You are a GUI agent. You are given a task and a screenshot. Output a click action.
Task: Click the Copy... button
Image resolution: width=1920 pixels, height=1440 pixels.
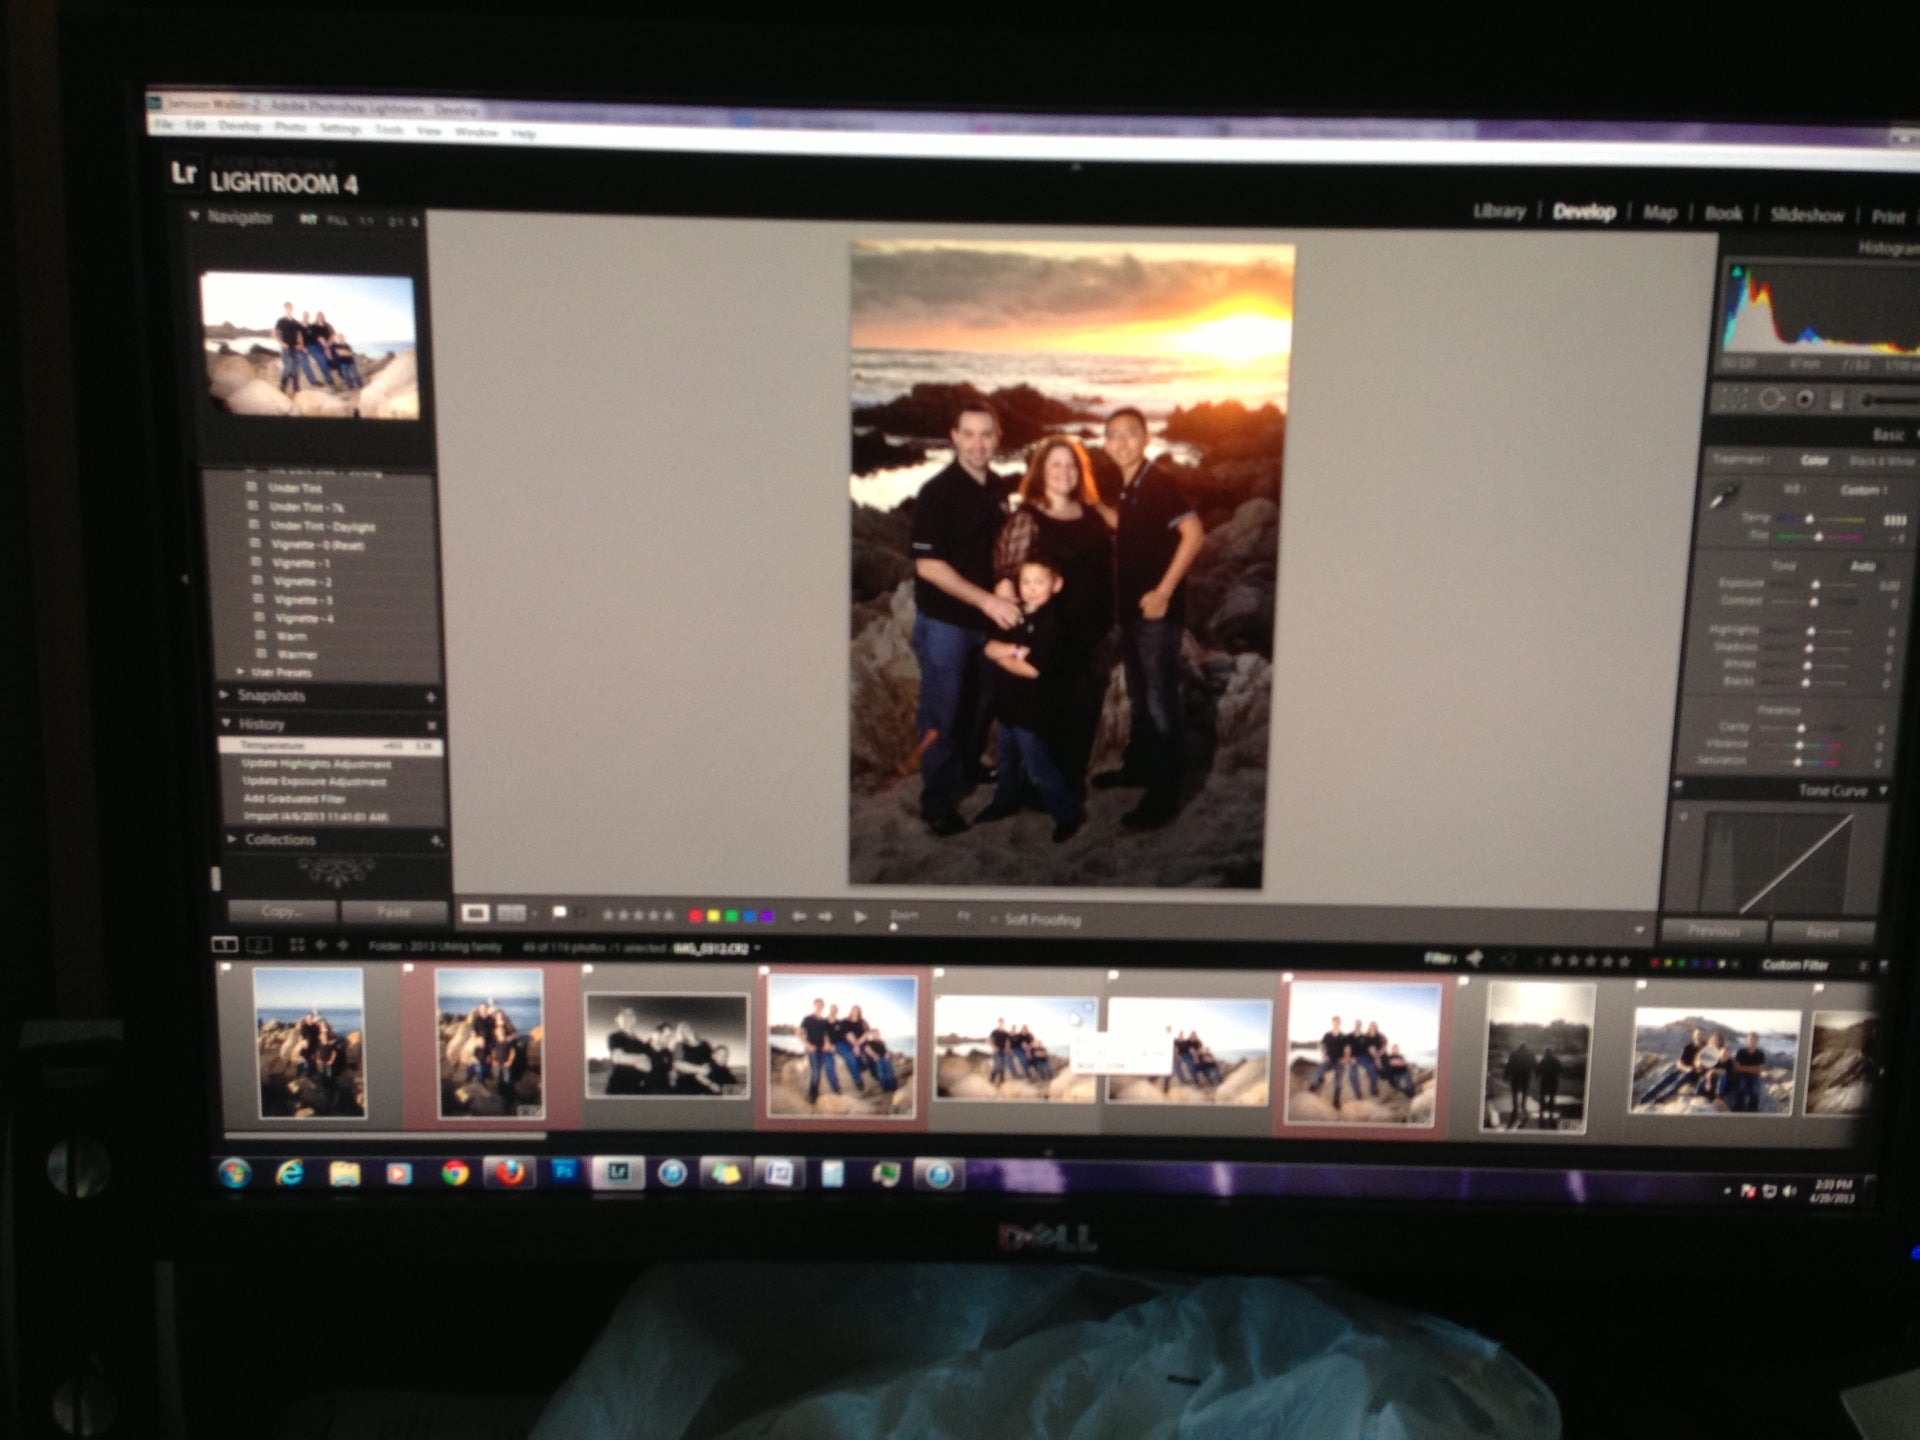click(x=281, y=911)
